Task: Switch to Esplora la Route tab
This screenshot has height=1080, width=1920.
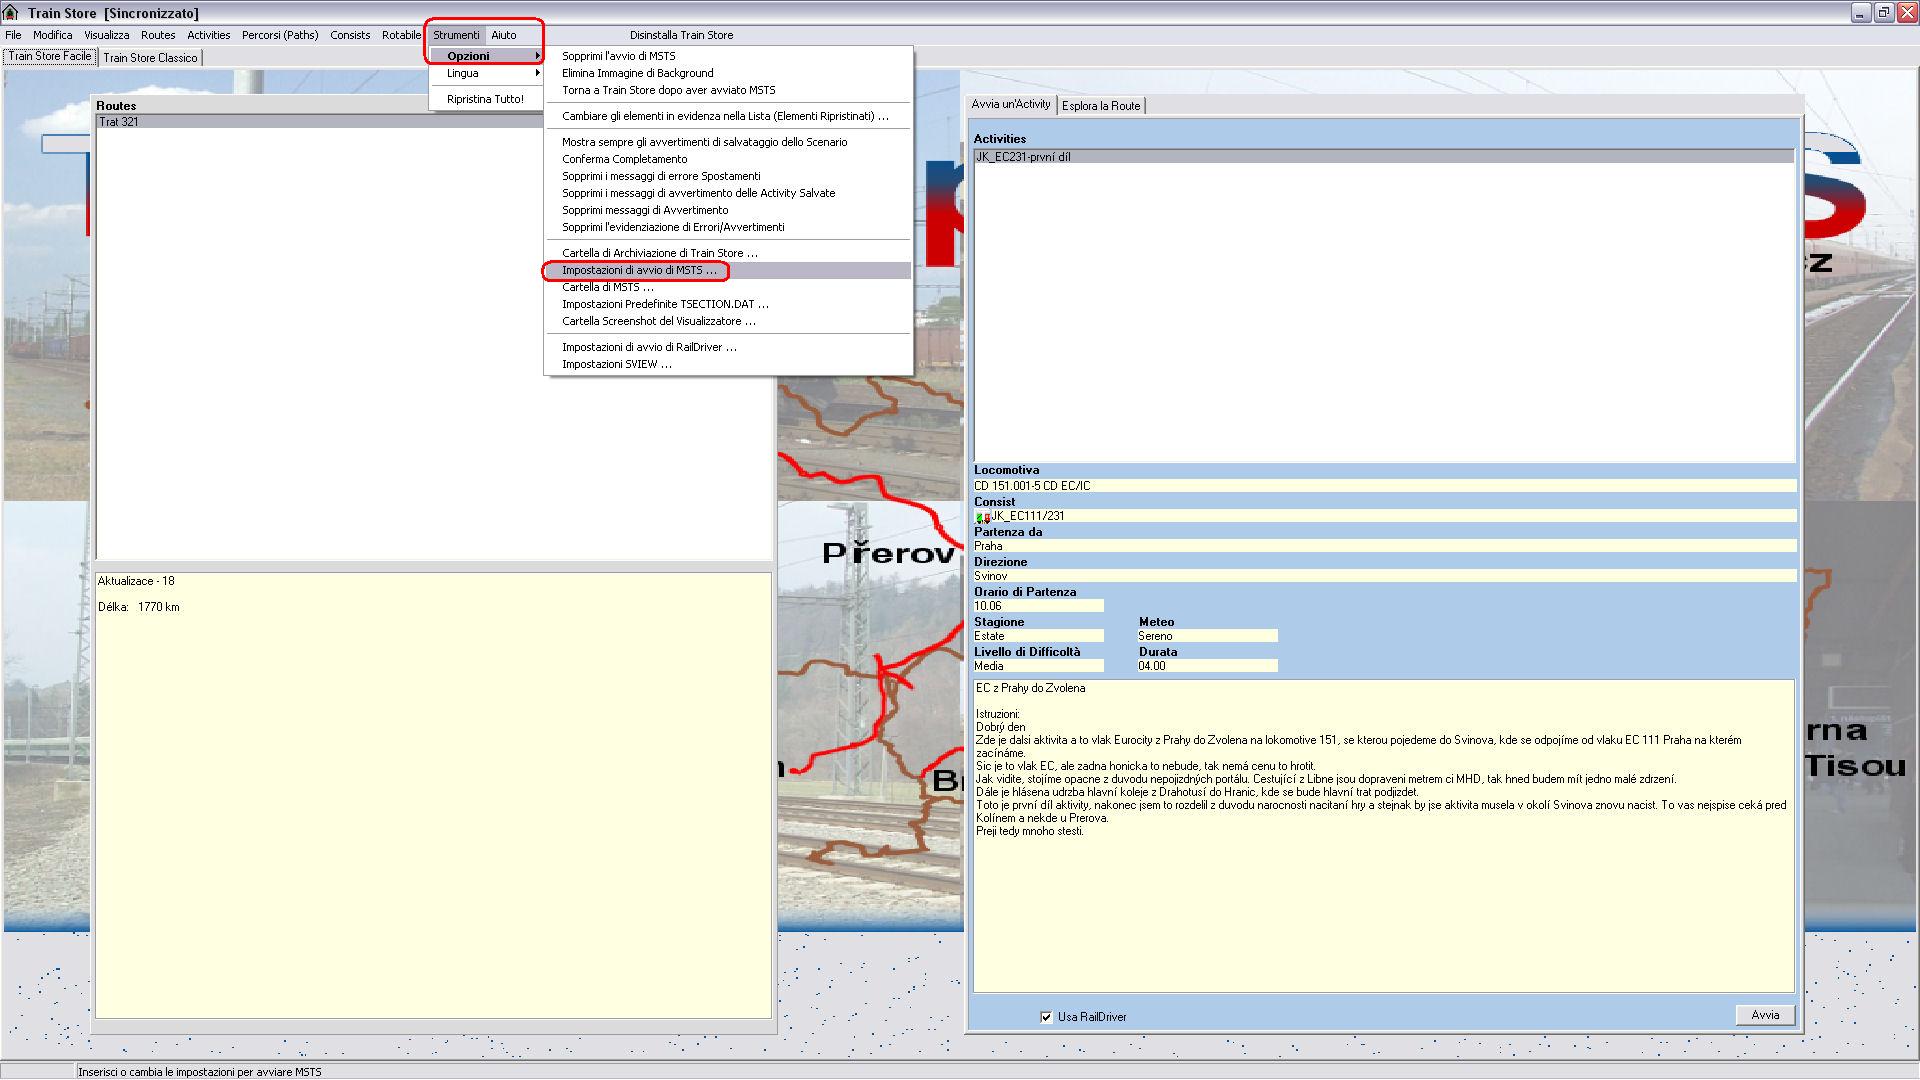Action: click(1101, 106)
